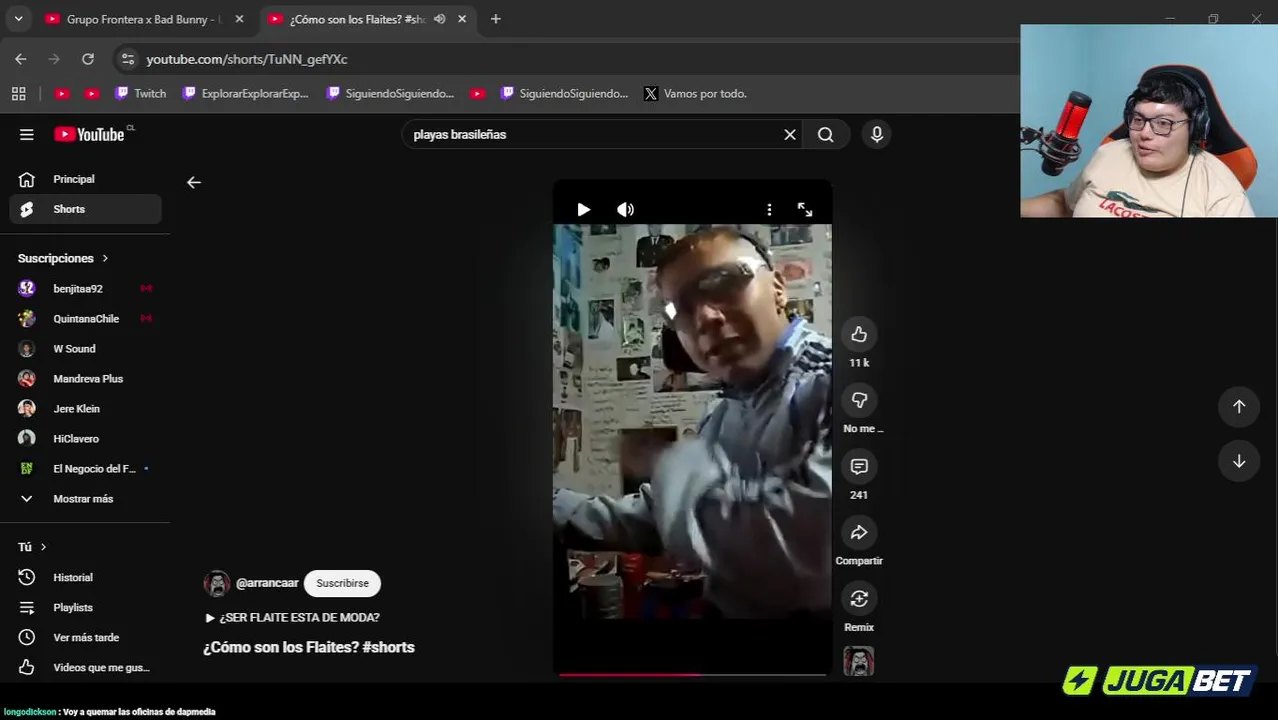Open Ver más tarde in sidebar
The image size is (1278, 720).
click(x=86, y=637)
